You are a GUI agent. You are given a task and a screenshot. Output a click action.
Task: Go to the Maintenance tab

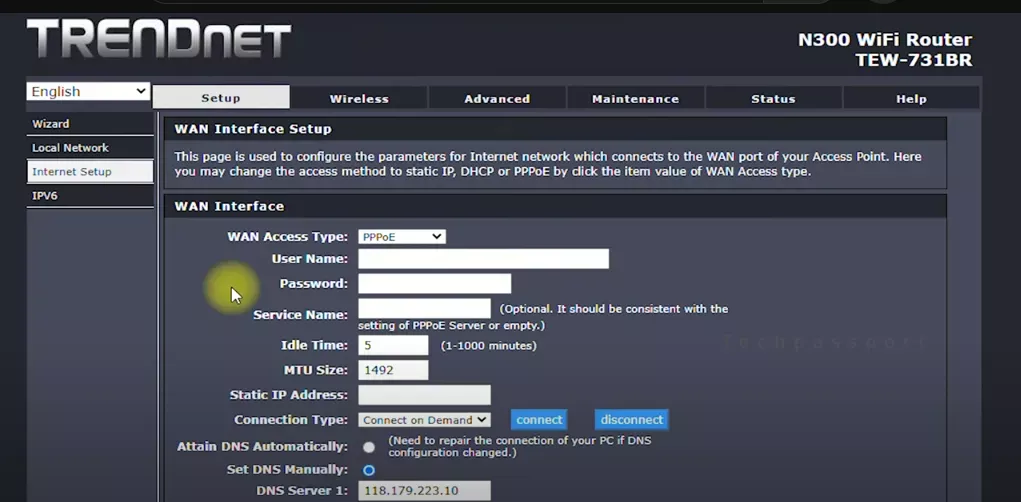click(635, 98)
